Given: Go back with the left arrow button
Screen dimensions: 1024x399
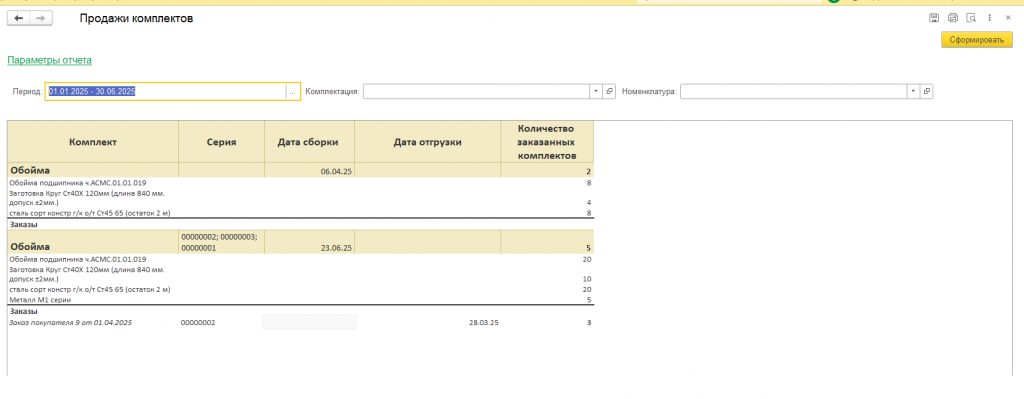Looking at the screenshot, I should [18, 19].
